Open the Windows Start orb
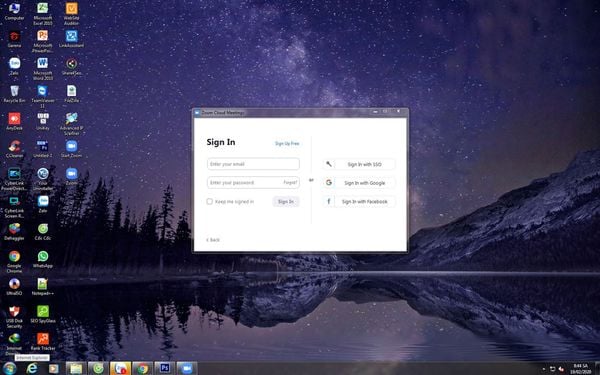 coord(9,368)
